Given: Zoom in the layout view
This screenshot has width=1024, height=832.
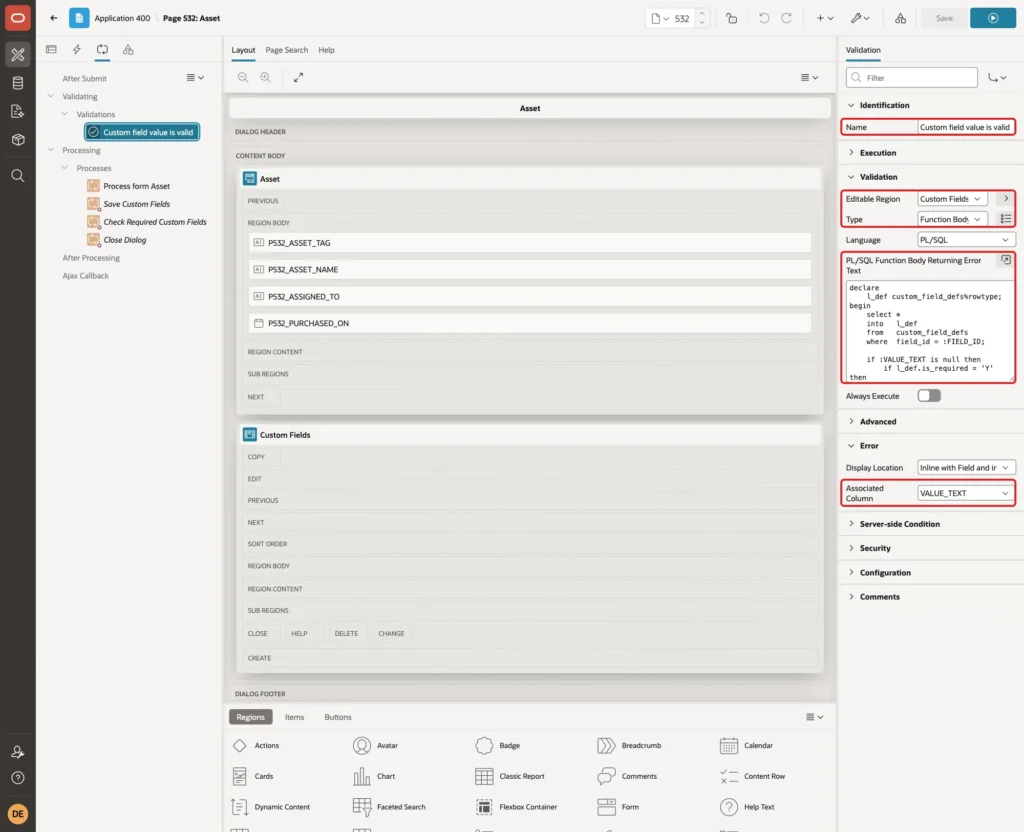Looking at the screenshot, I should point(266,78).
